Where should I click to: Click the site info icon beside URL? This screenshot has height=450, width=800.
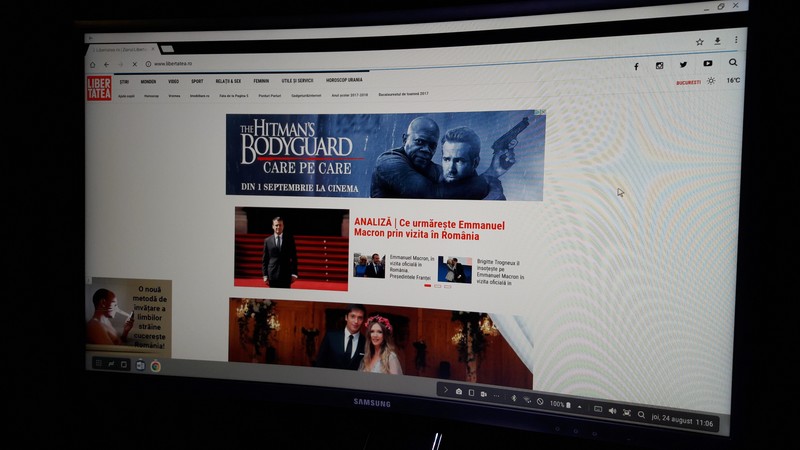click(148, 64)
